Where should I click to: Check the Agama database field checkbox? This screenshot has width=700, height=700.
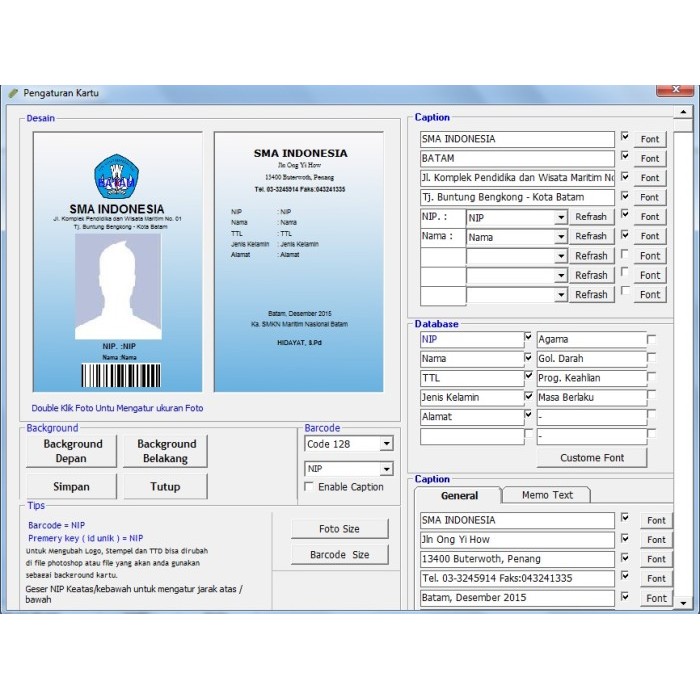pos(652,340)
